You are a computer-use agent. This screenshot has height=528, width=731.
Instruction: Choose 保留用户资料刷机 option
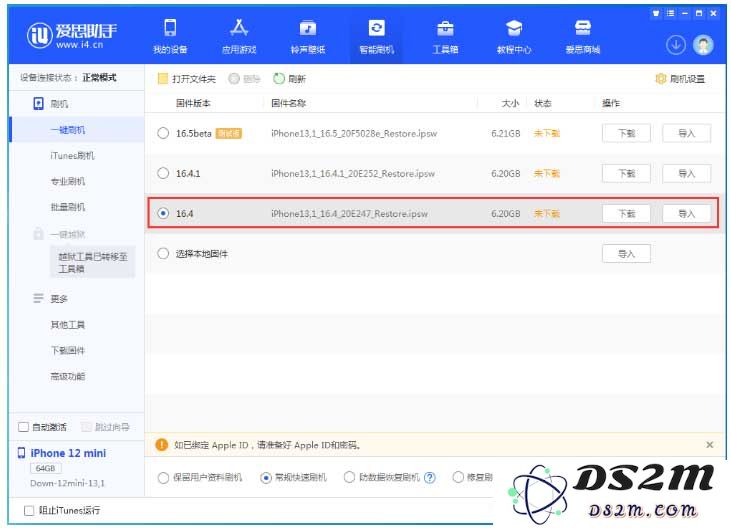pos(163,477)
